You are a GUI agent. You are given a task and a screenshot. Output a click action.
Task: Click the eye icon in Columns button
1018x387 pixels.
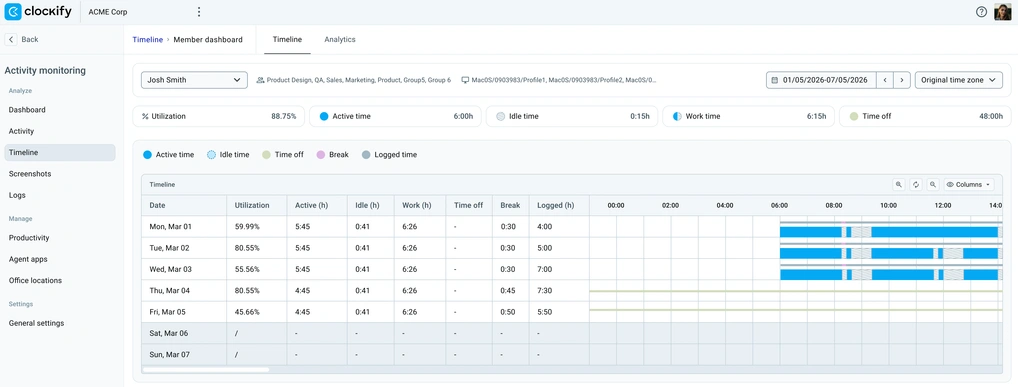tap(950, 184)
